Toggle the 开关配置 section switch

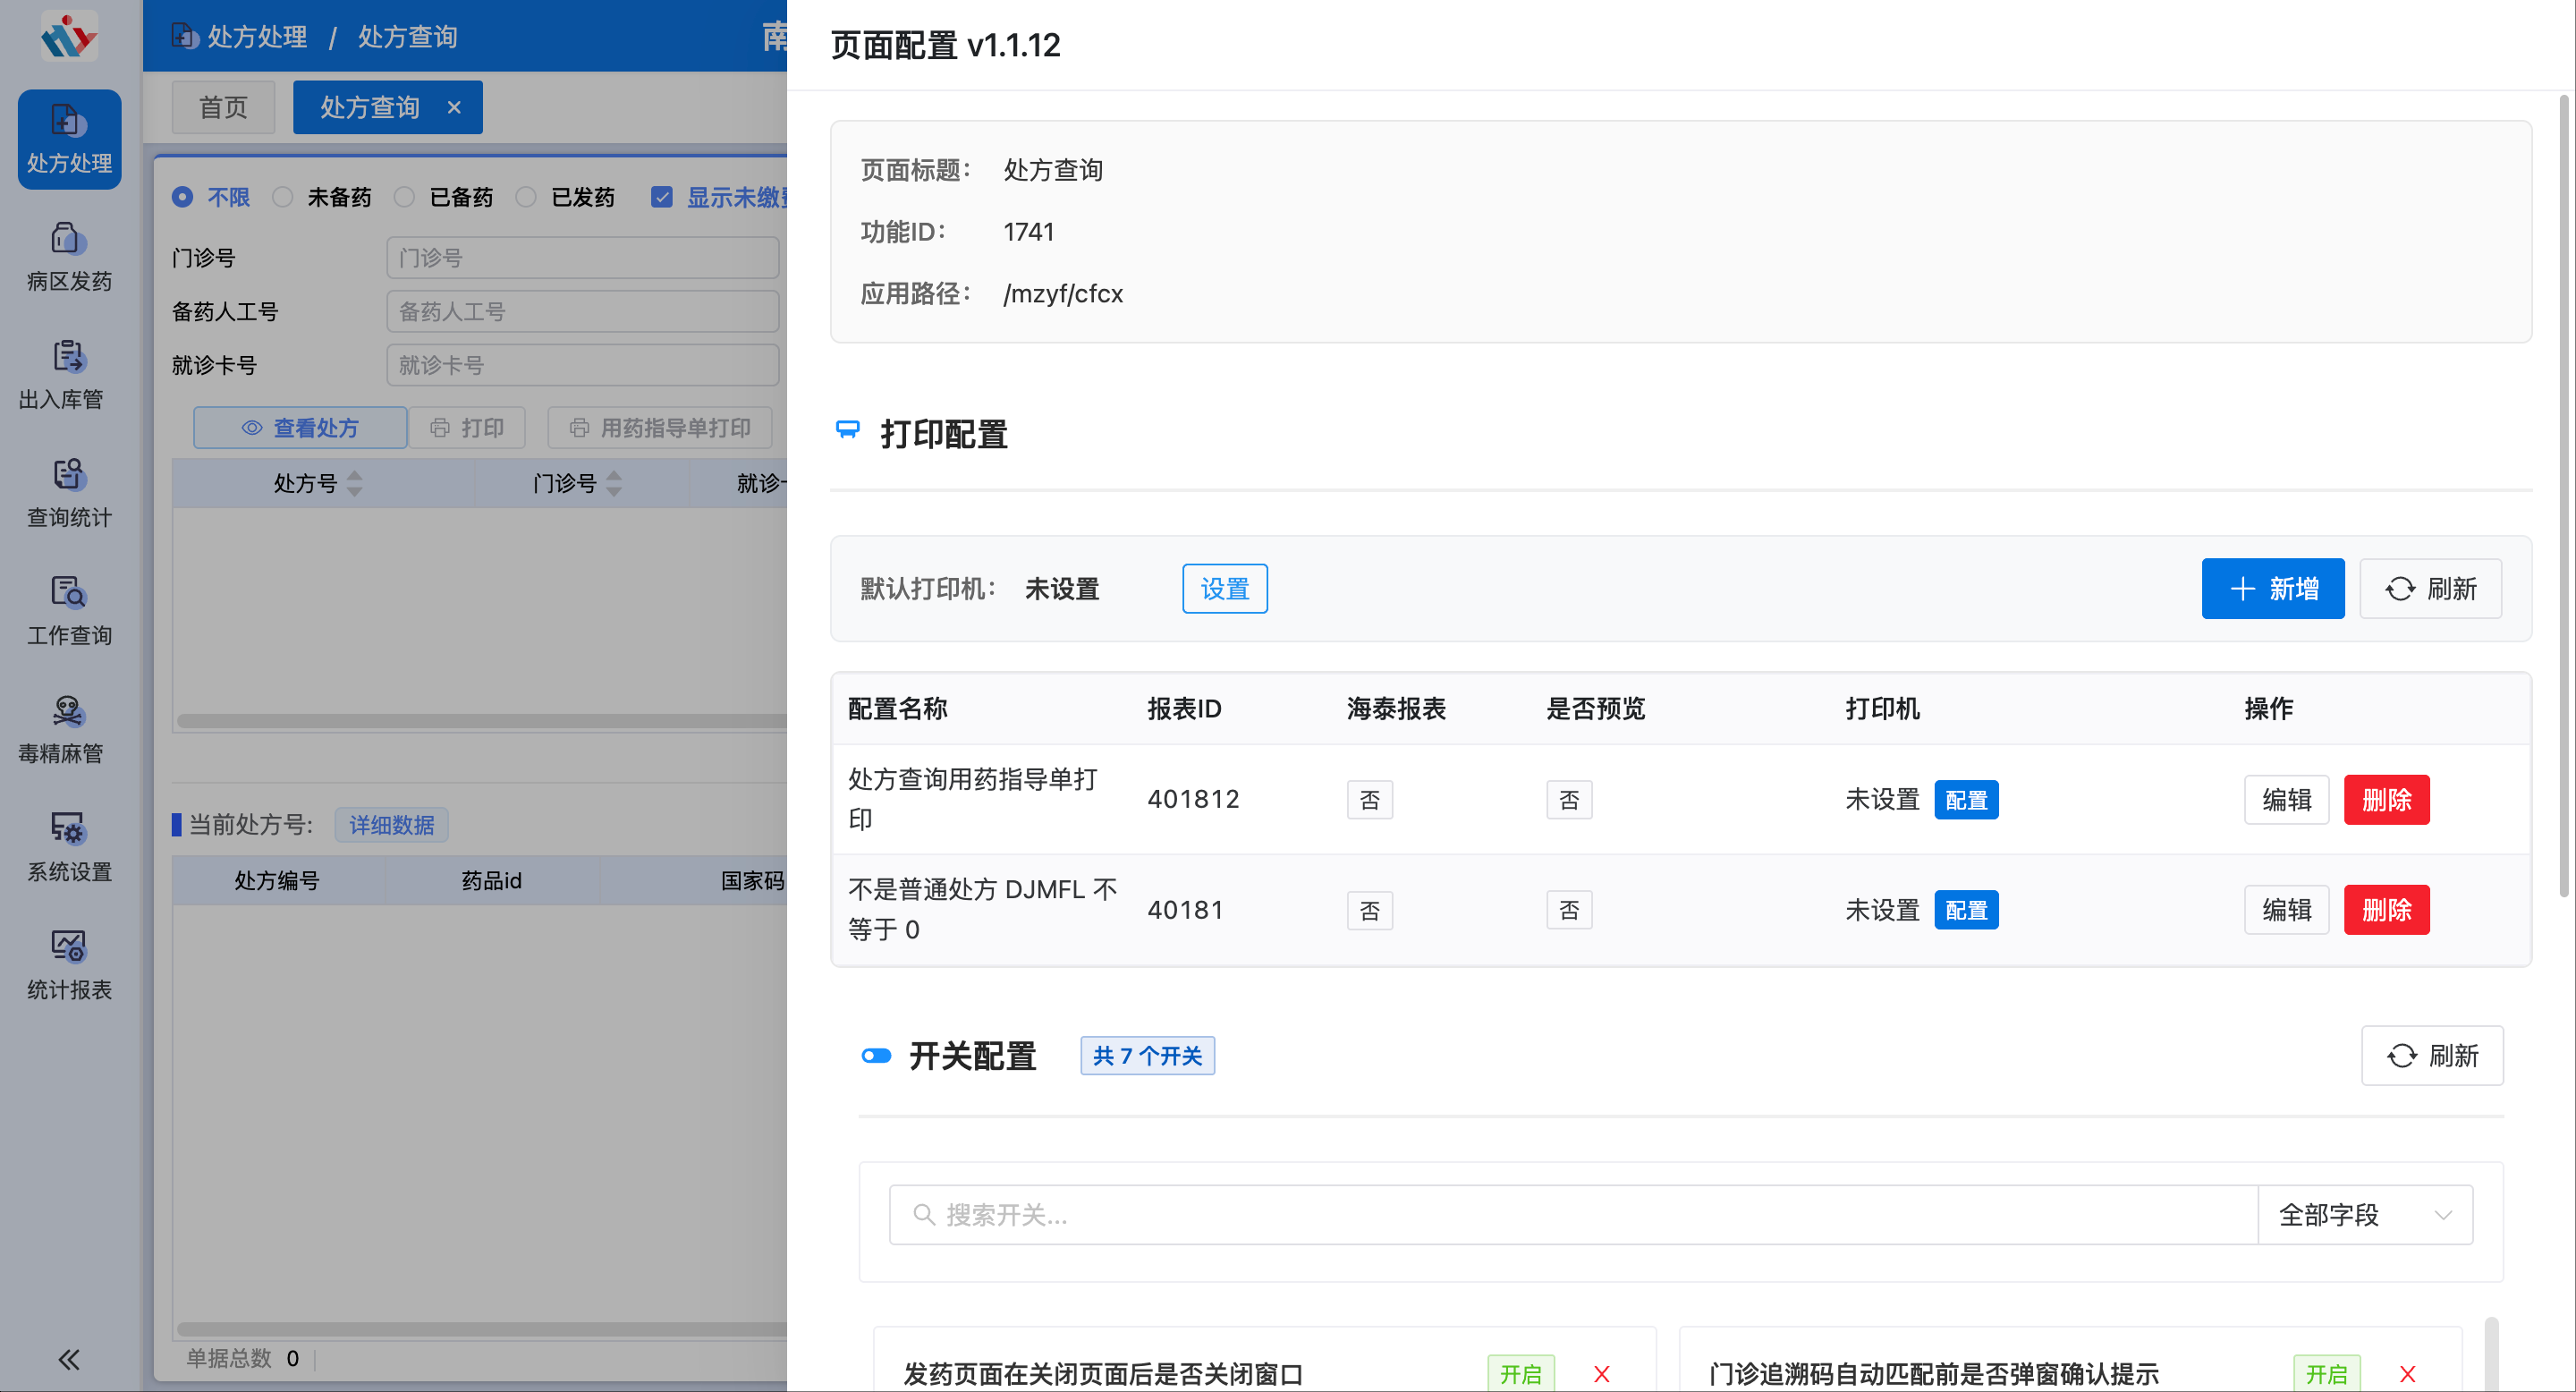pyautogui.click(x=876, y=1055)
